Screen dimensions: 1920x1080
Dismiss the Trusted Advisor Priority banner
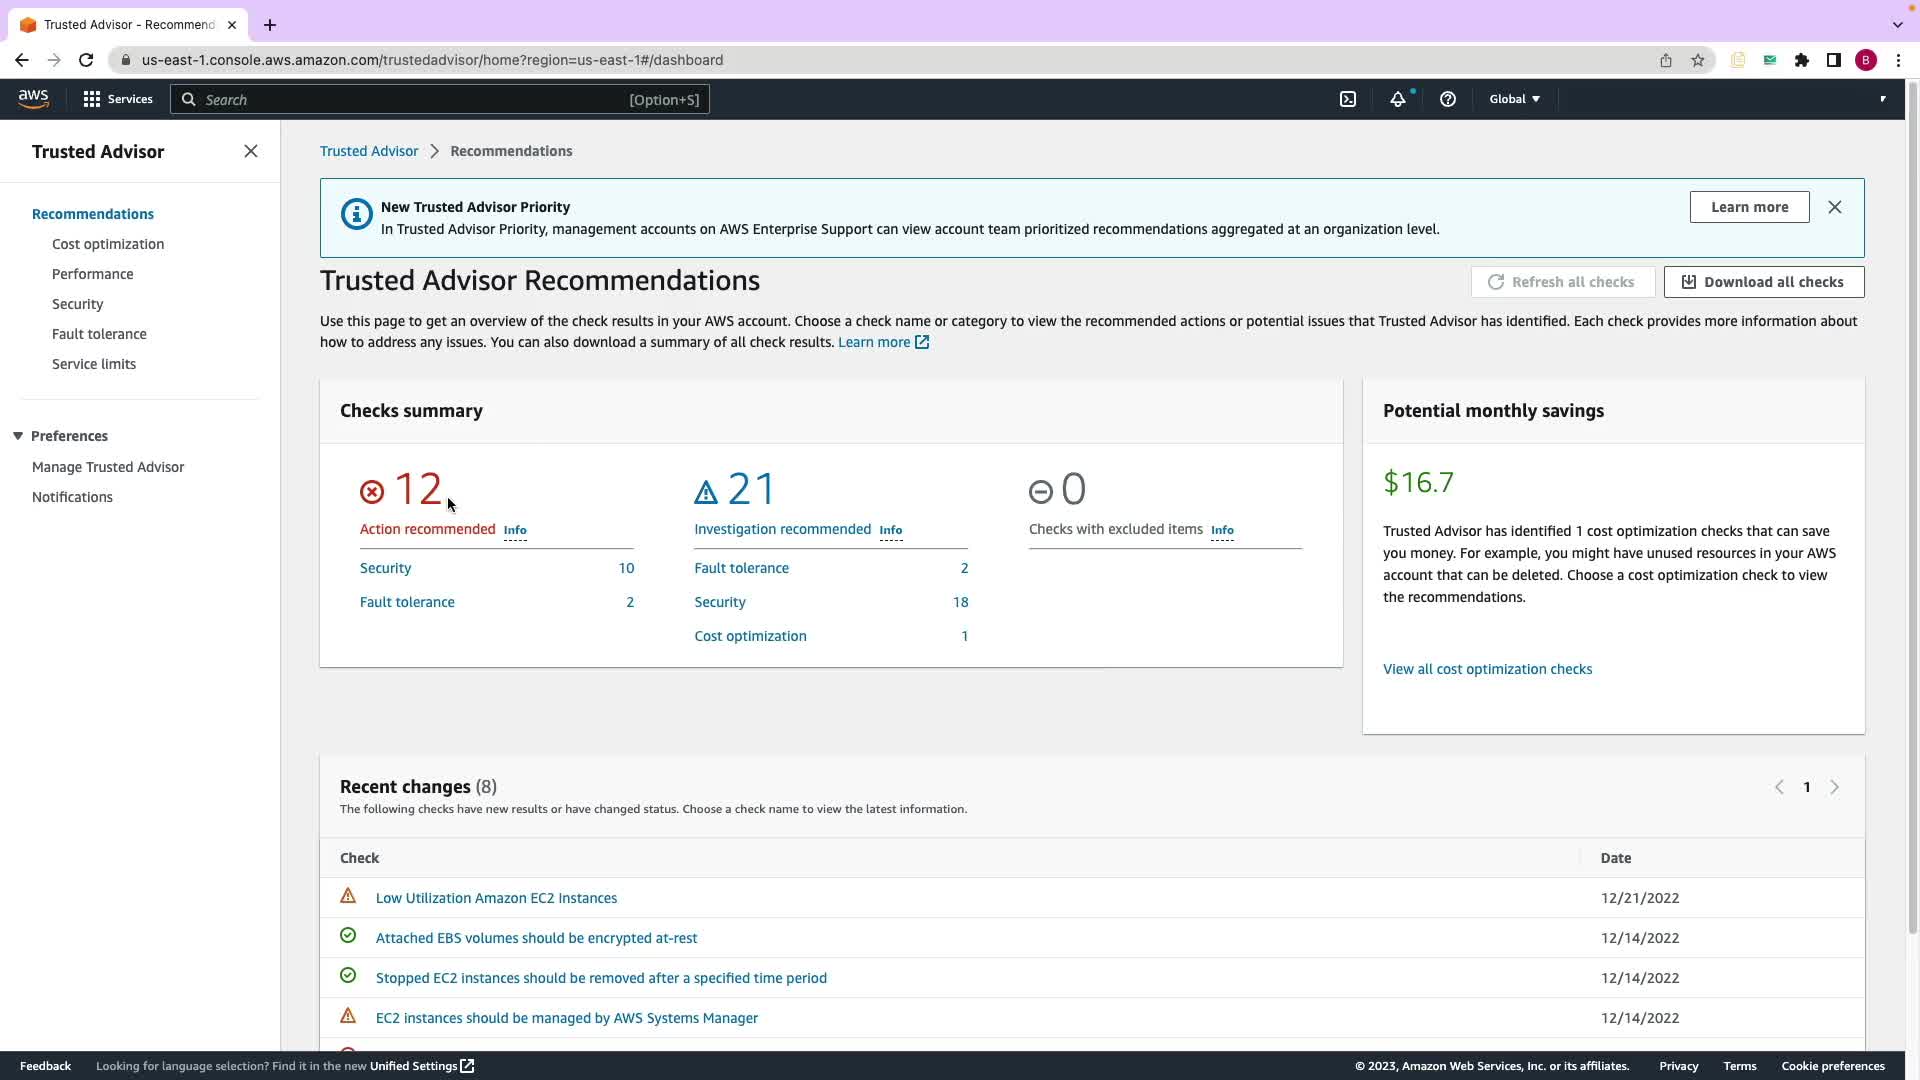coord(1834,207)
